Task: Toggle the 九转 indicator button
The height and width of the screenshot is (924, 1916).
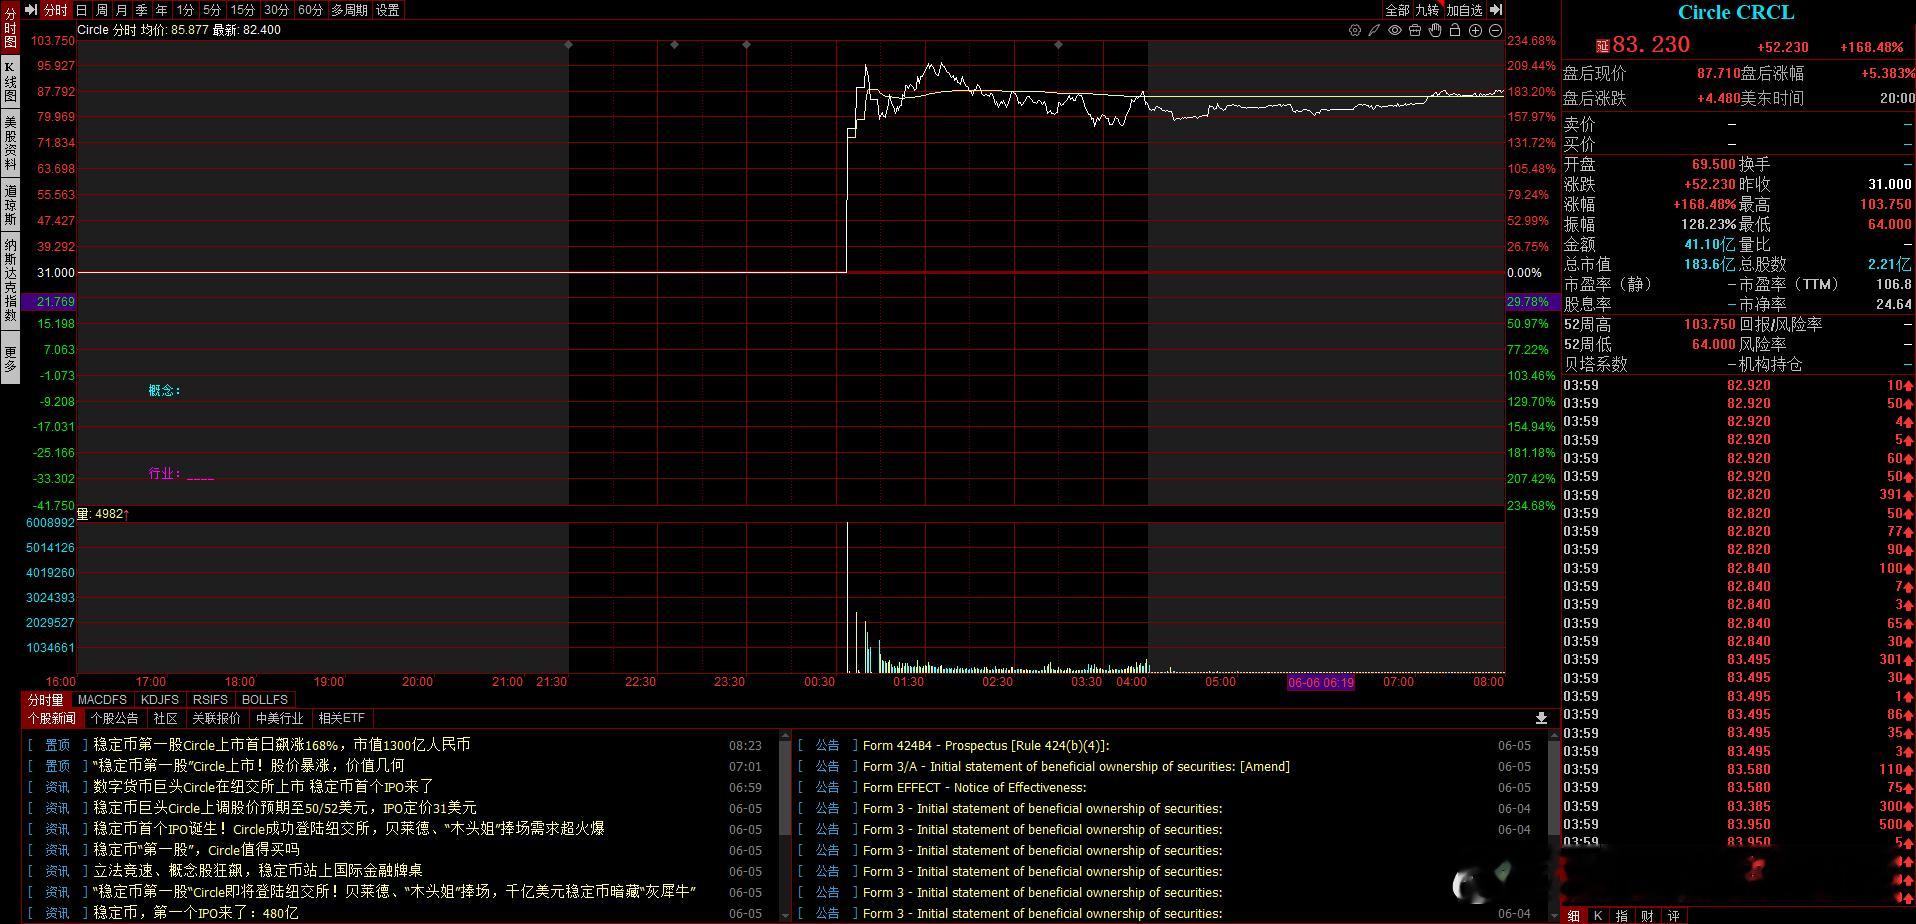Action: (x=1427, y=10)
